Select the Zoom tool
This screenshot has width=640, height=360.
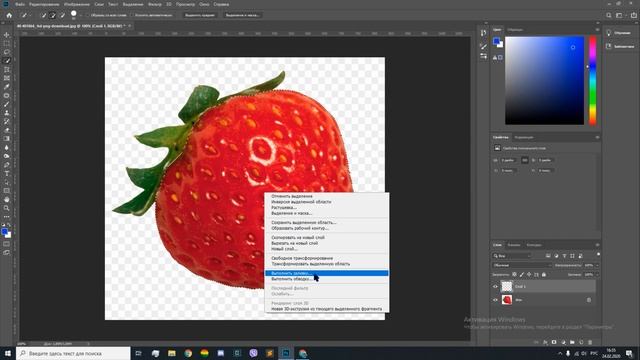tap(7, 208)
